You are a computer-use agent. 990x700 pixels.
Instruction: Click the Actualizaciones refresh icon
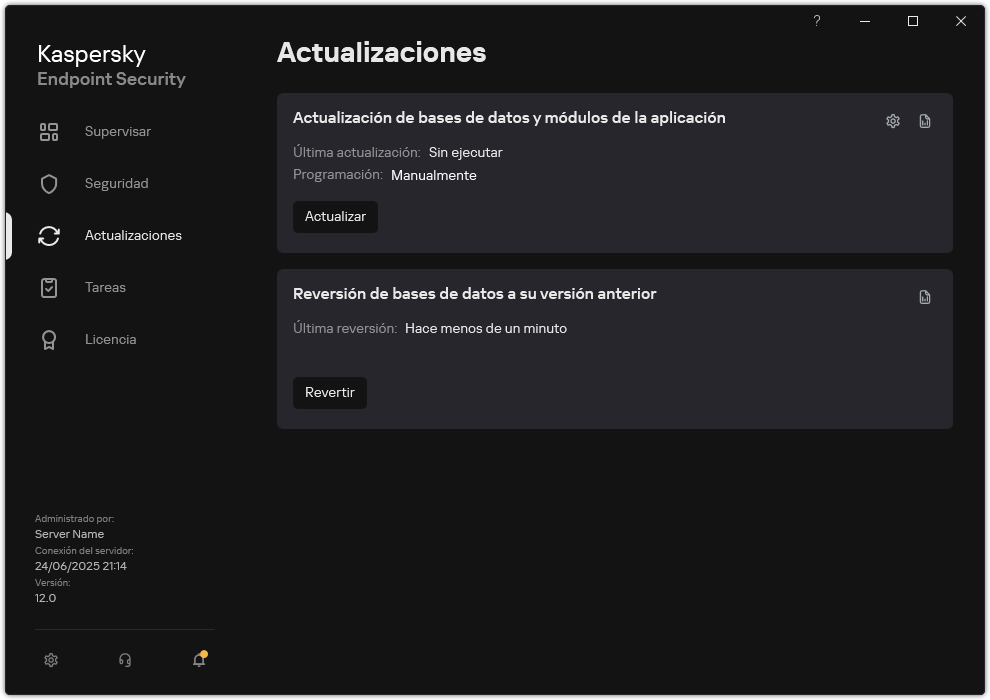click(x=48, y=235)
